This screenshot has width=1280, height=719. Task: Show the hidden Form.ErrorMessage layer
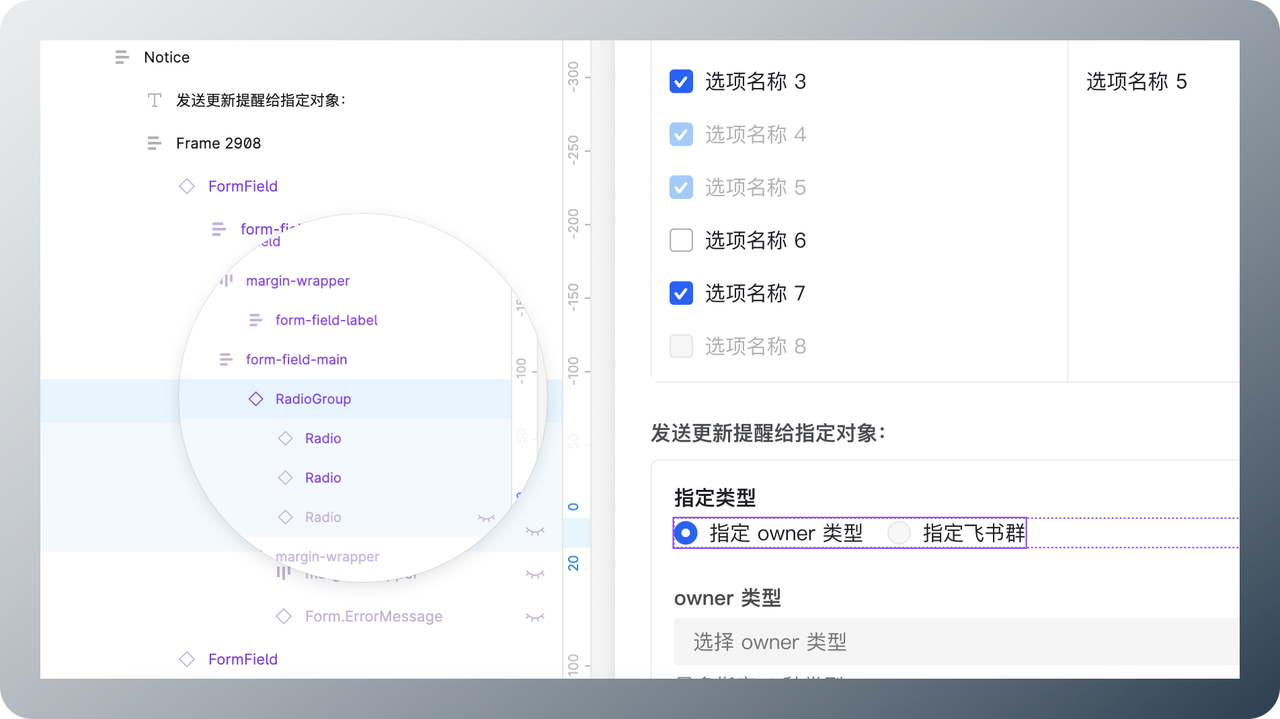[x=534, y=616]
